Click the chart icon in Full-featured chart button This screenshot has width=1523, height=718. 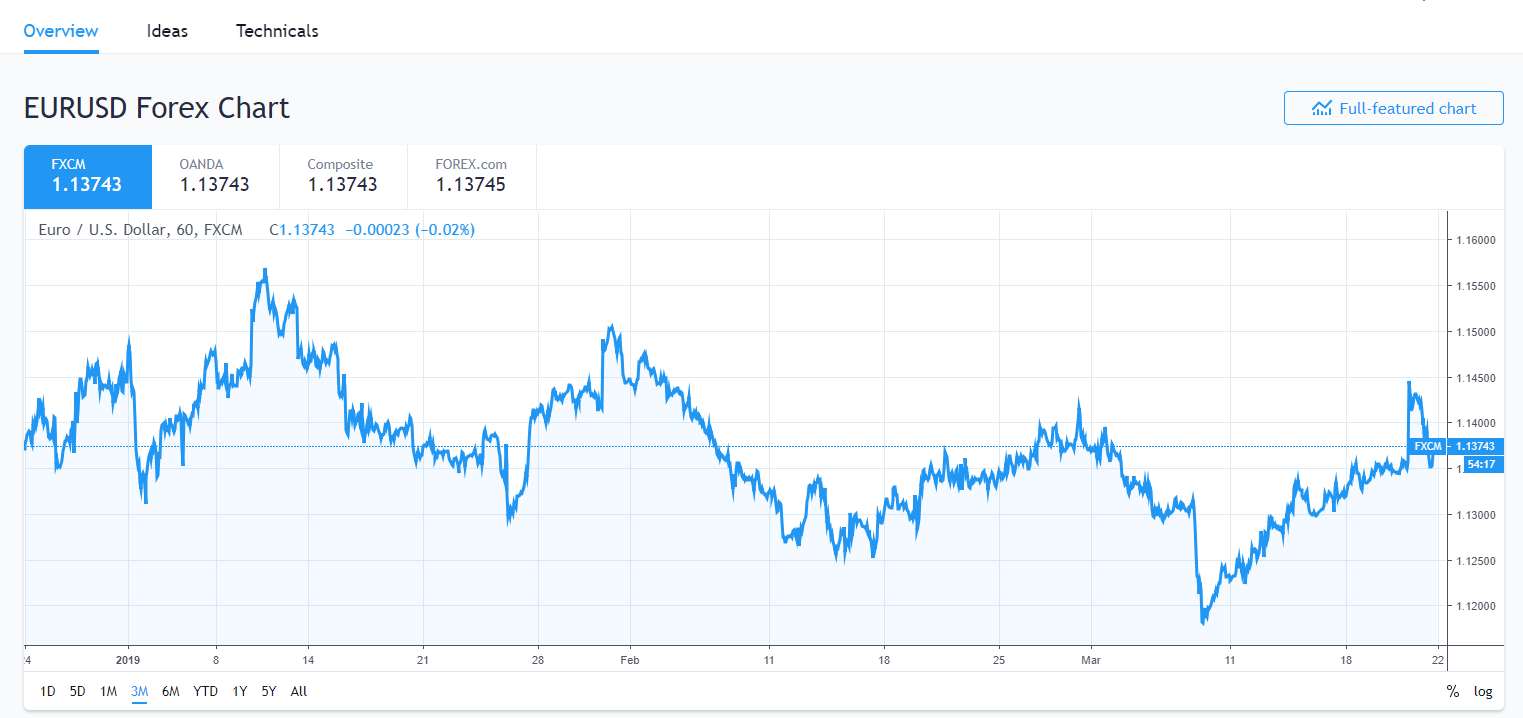coord(1322,108)
